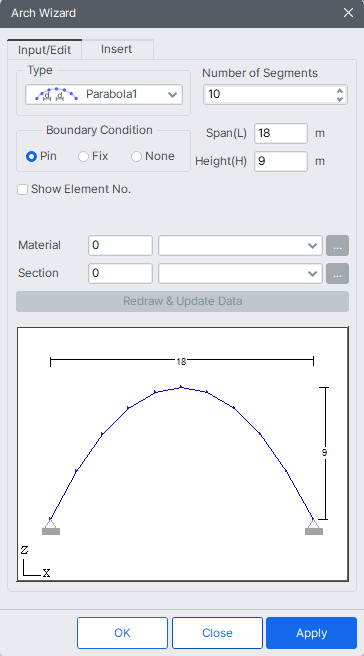Click the Span(L) input field
The width and height of the screenshot is (364, 656).
[281, 133]
